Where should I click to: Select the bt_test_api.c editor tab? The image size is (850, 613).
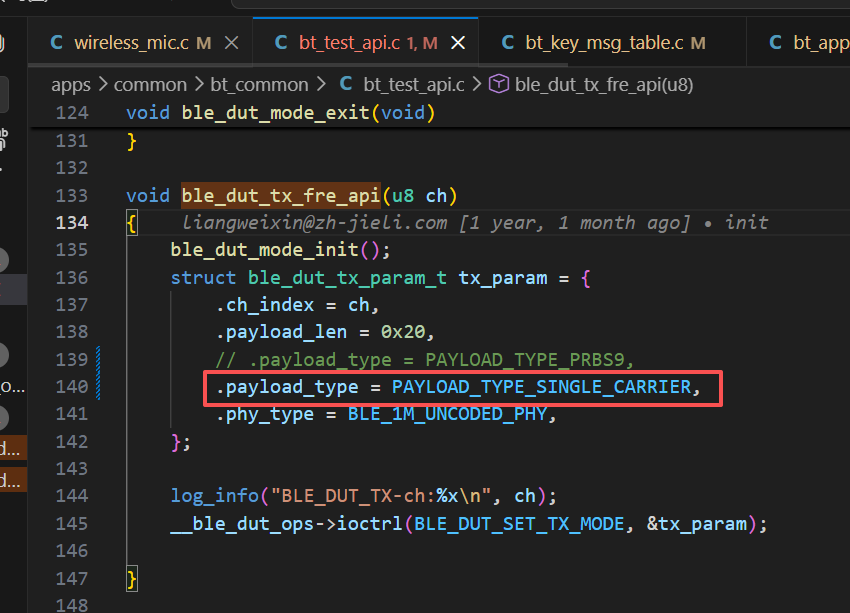pos(365,42)
